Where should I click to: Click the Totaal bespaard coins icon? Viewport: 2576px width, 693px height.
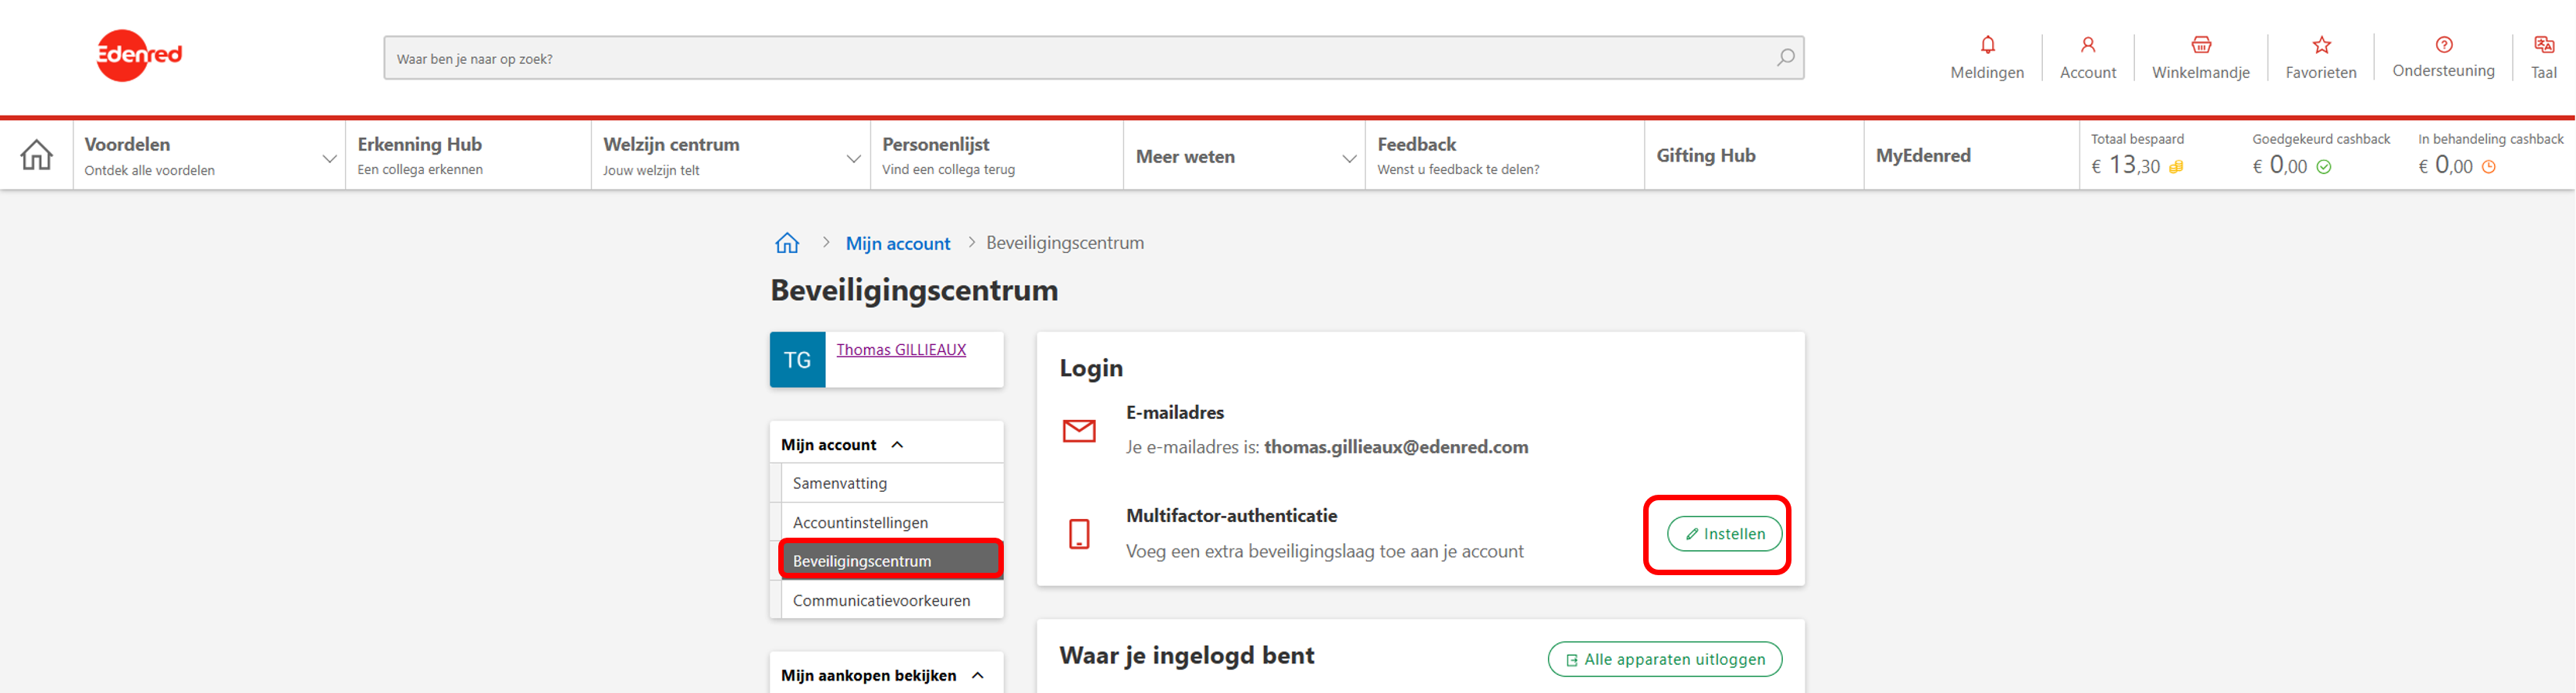click(2175, 167)
